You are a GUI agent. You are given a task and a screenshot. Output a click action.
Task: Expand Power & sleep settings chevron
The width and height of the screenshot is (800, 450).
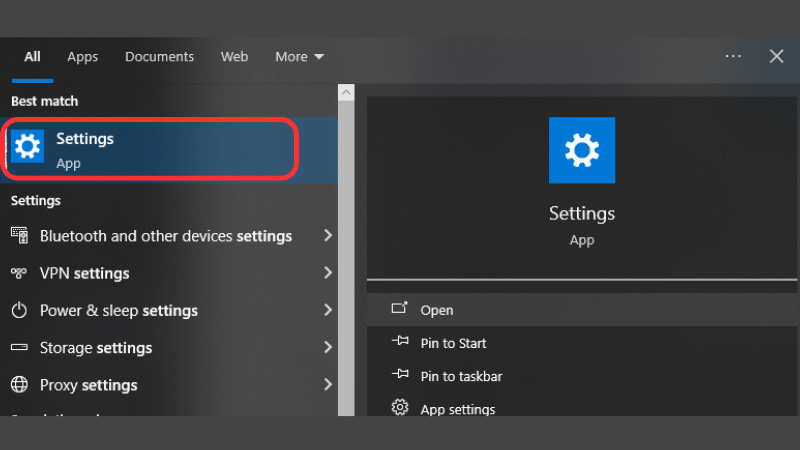(328, 310)
